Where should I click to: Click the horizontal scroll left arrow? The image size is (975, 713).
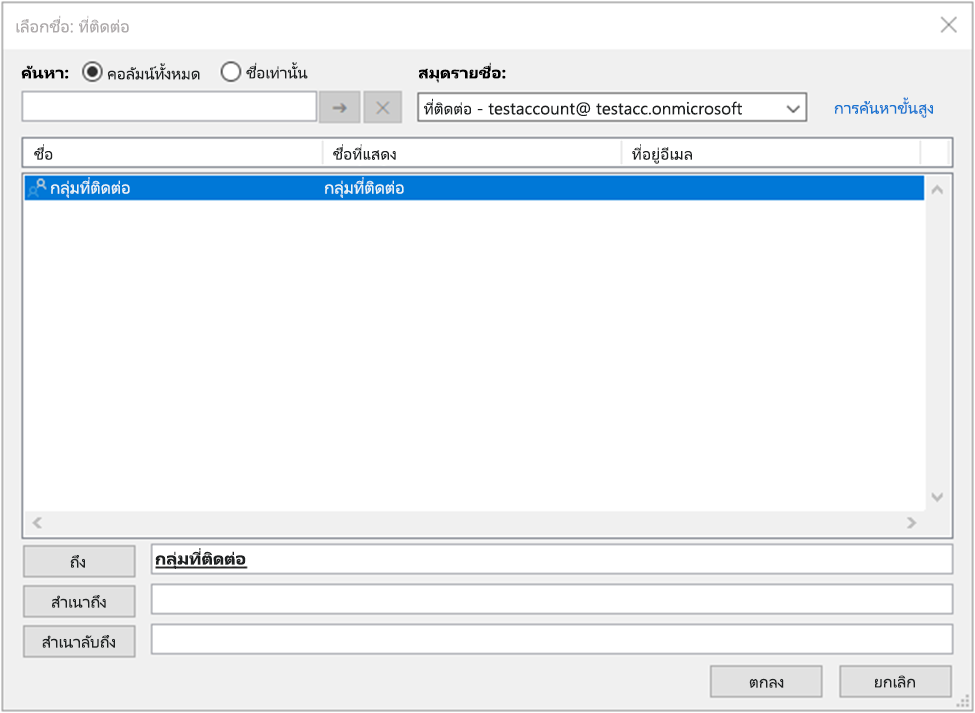click(x=37, y=523)
